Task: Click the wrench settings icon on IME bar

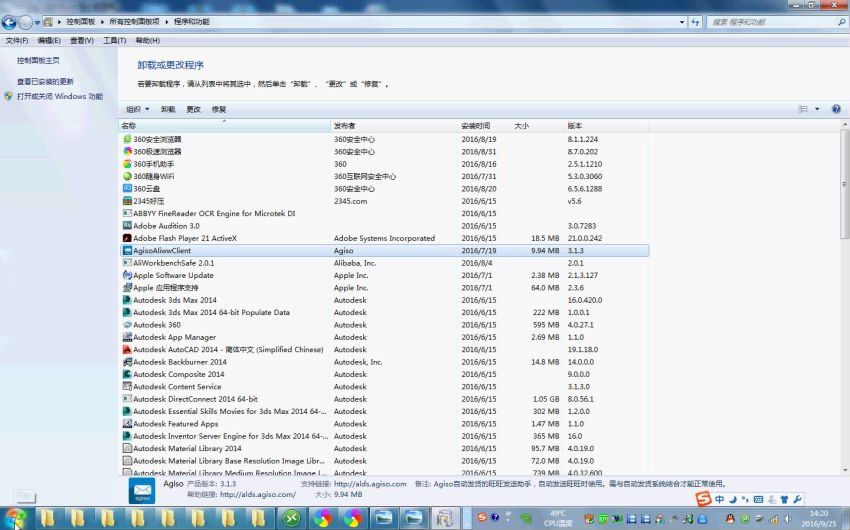Action: (x=797, y=499)
